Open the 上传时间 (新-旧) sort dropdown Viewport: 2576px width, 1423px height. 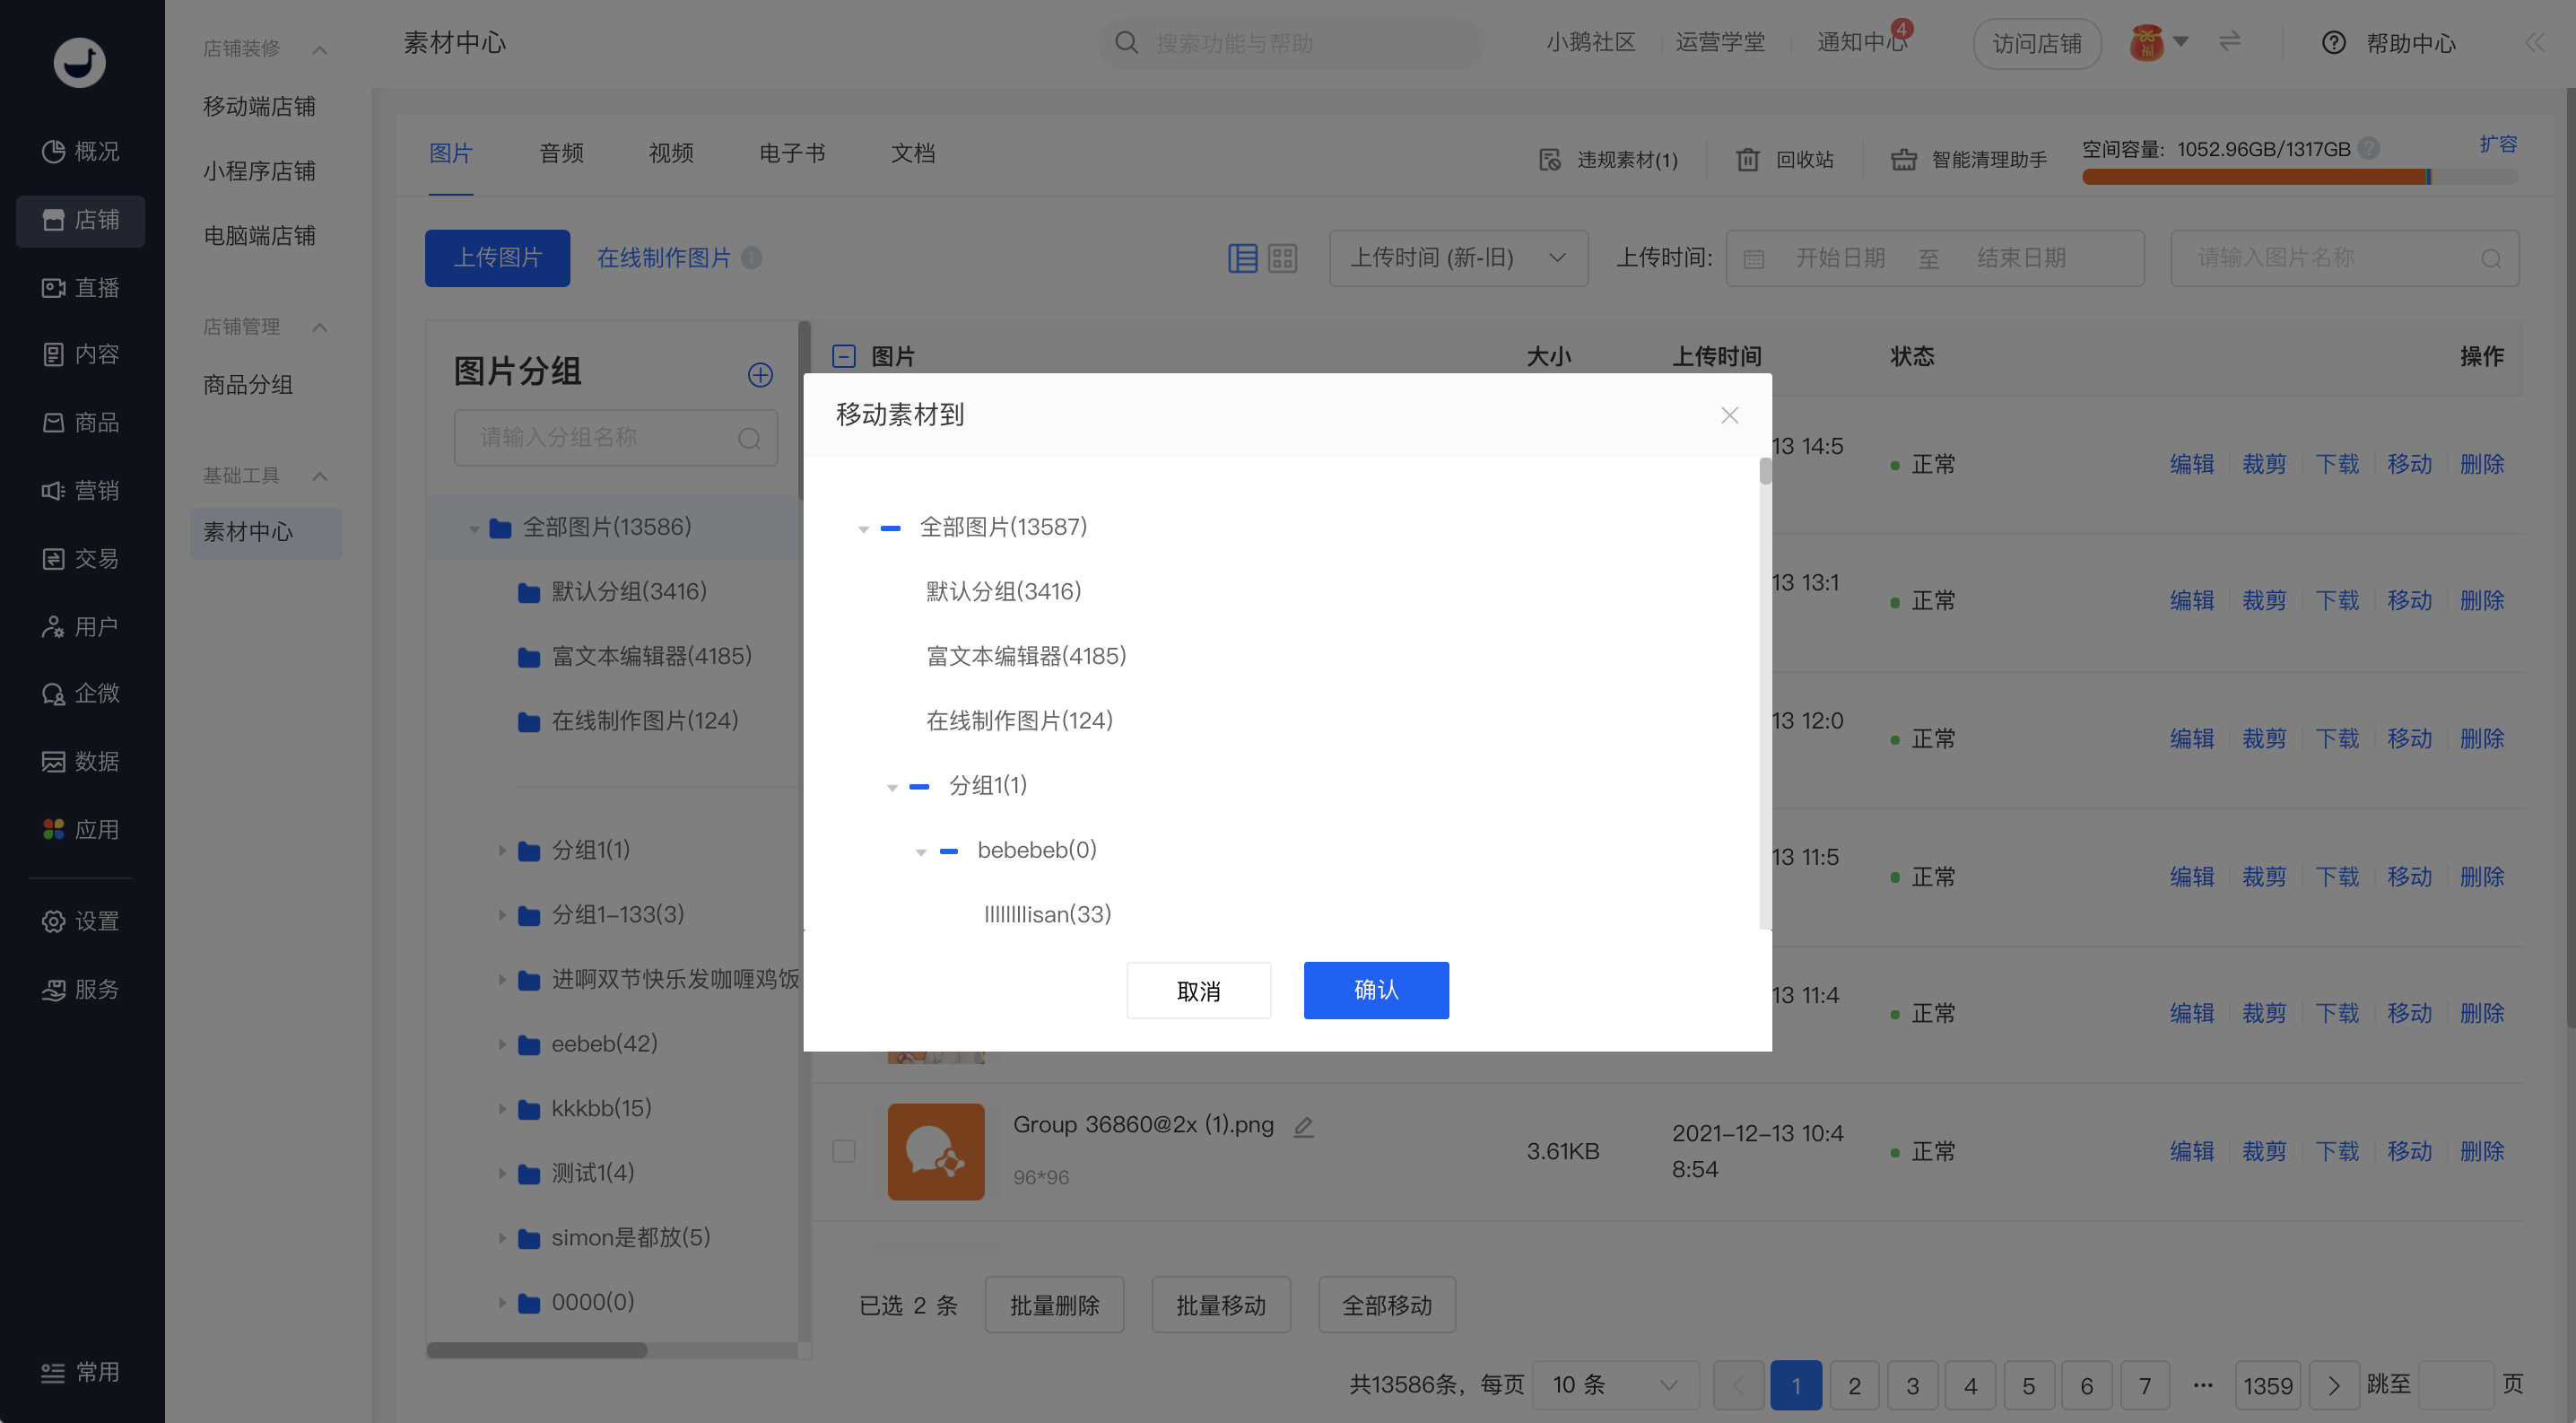[1458, 258]
